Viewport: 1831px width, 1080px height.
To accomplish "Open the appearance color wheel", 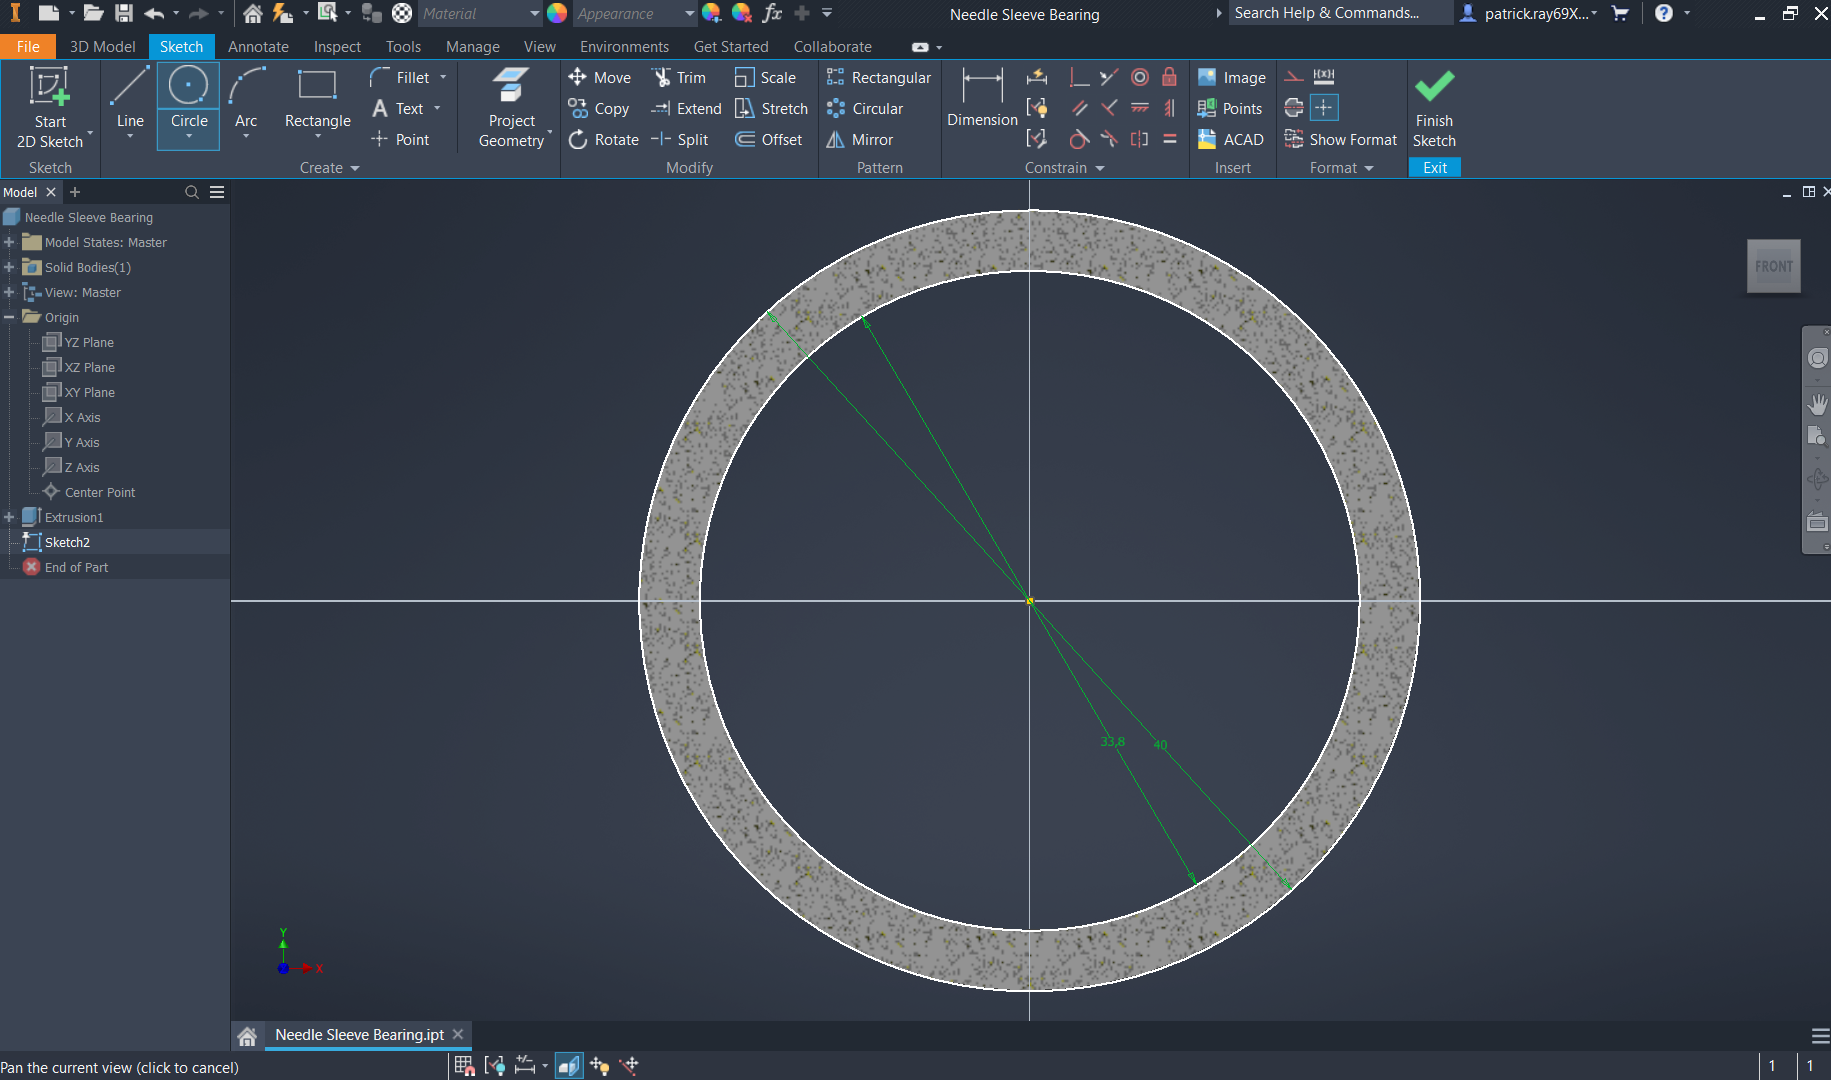I will pos(557,14).
